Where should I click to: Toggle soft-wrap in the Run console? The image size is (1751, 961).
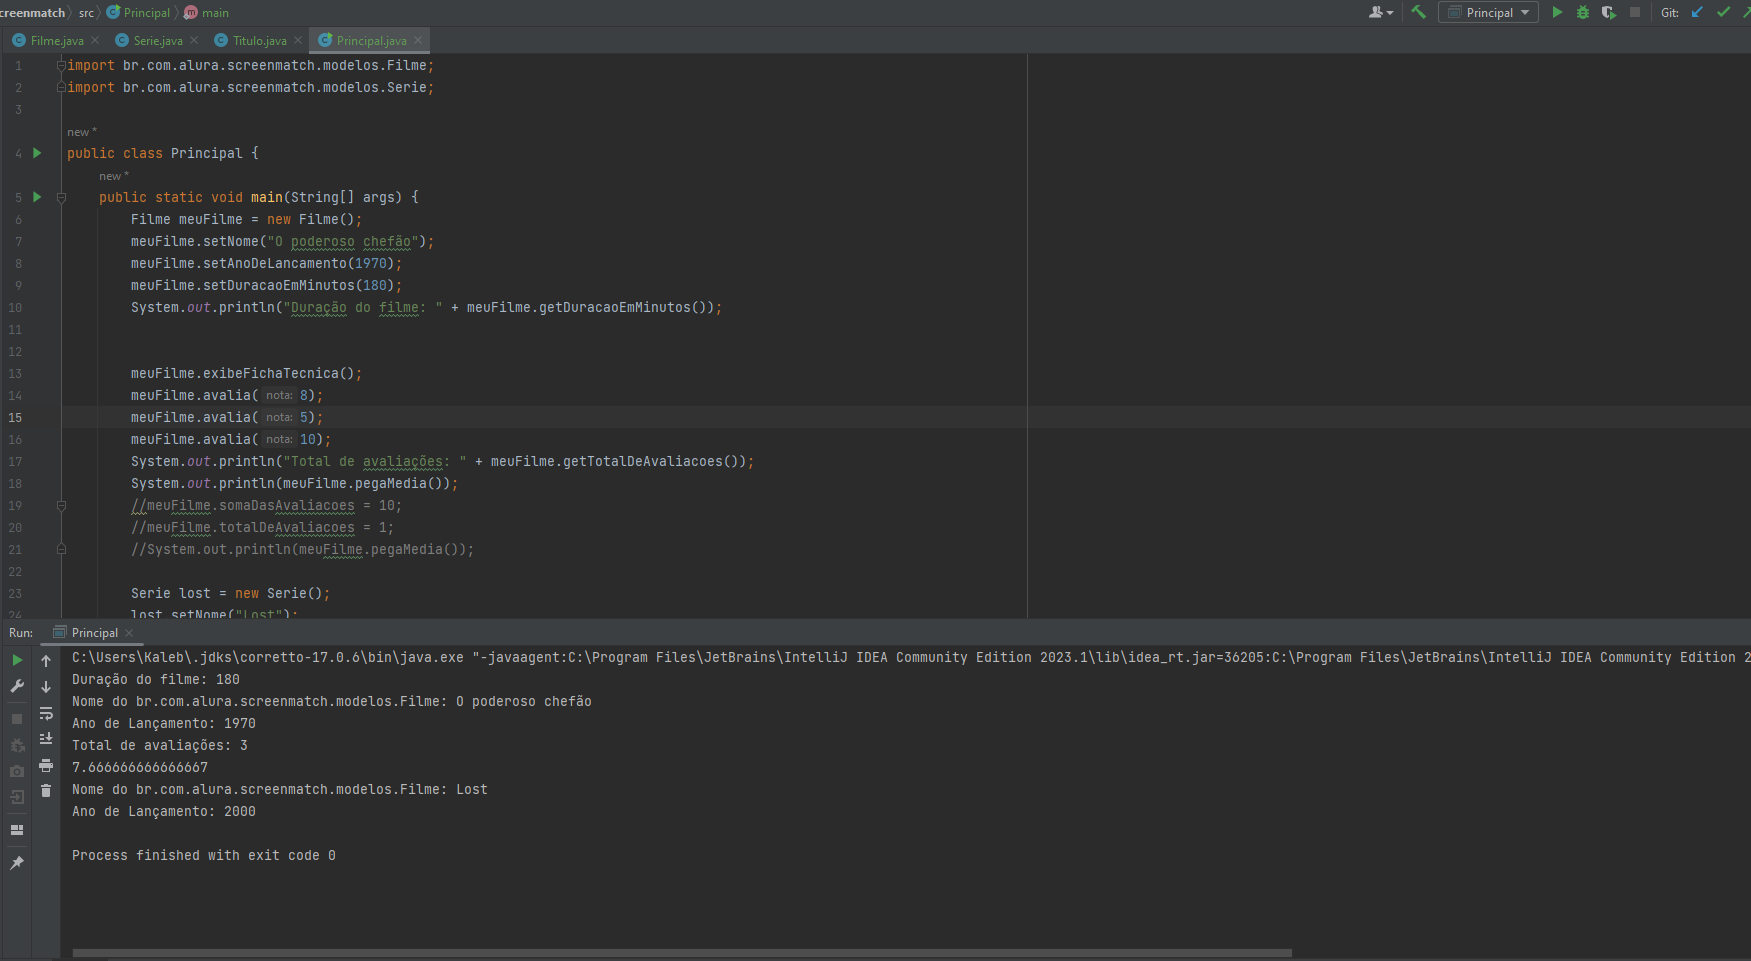click(46, 713)
